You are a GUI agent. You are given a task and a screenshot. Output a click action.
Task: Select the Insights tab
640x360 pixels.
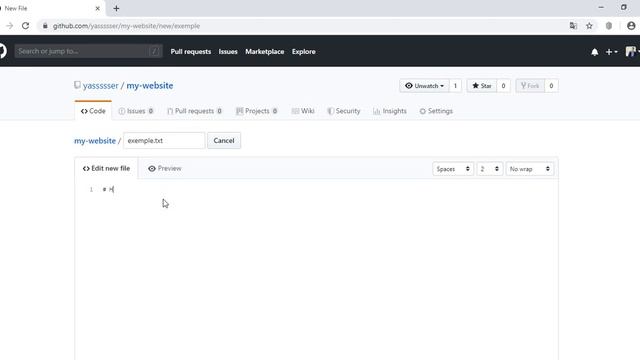point(390,111)
